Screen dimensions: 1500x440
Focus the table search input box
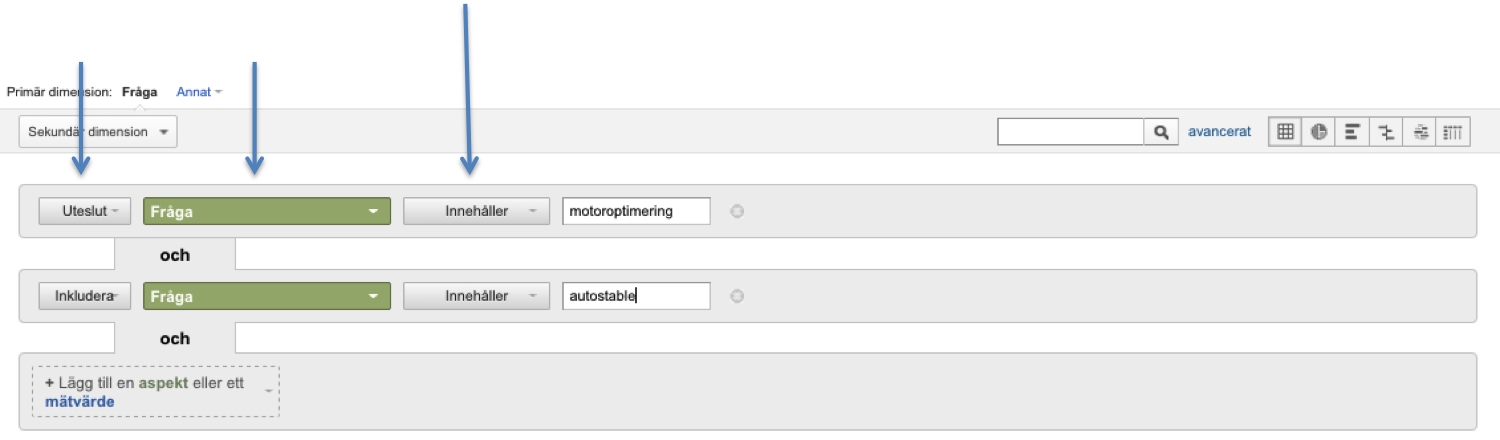[1070, 132]
